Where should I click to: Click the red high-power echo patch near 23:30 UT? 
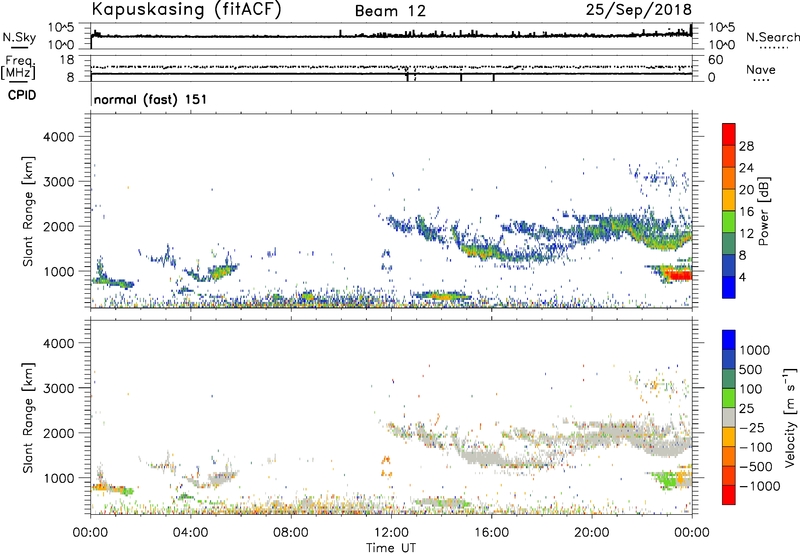(680, 275)
